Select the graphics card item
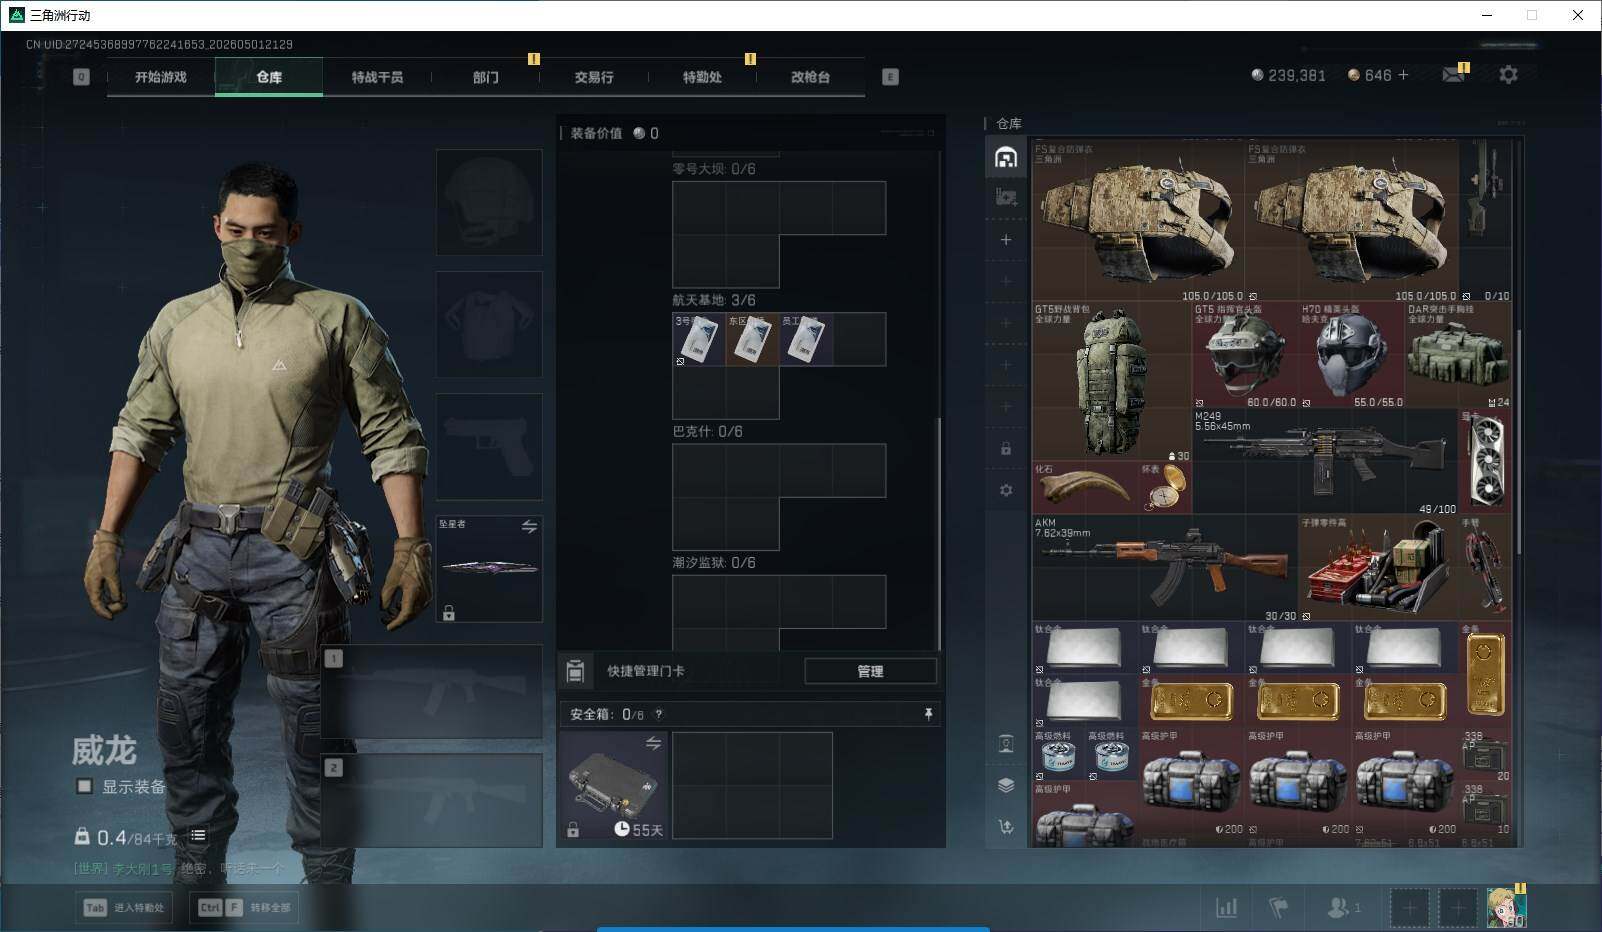Screen dimensions: 1602x932 point(1485,462)
